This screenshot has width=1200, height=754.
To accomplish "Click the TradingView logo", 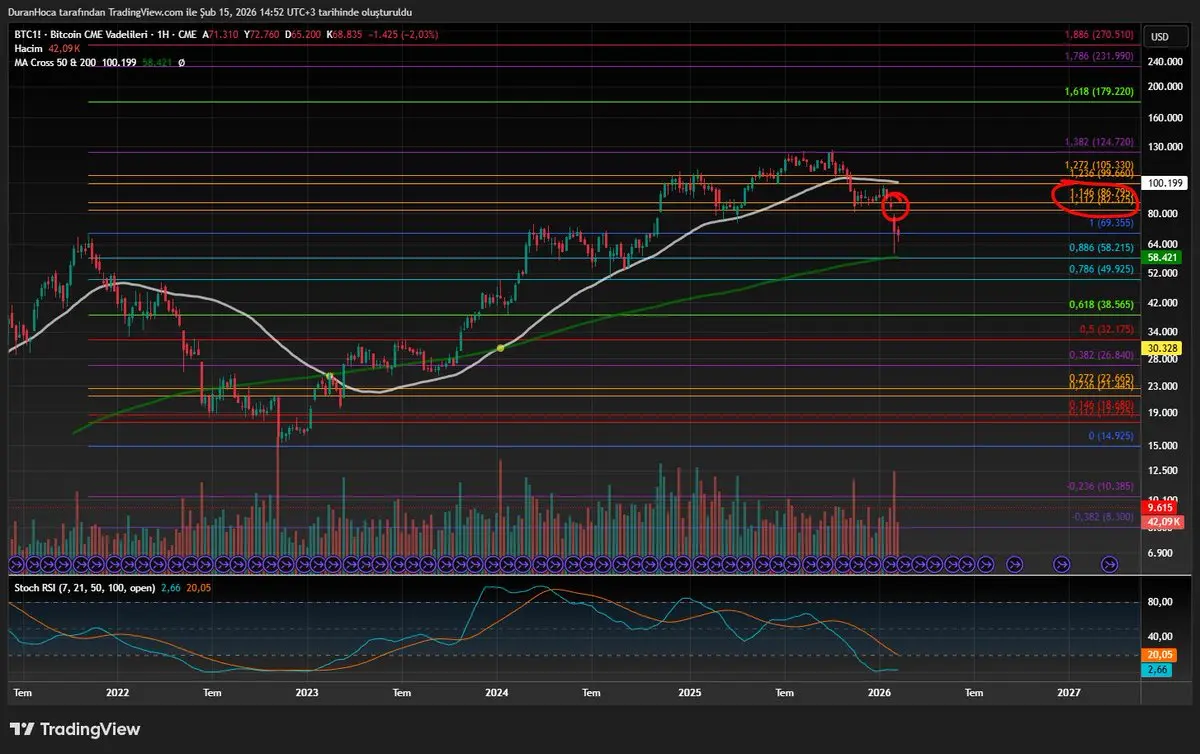I will [x=75, y=729].
